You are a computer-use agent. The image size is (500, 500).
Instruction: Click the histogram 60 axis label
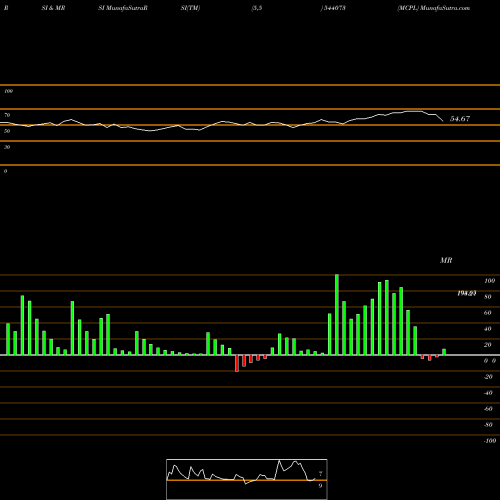point(488,313)
